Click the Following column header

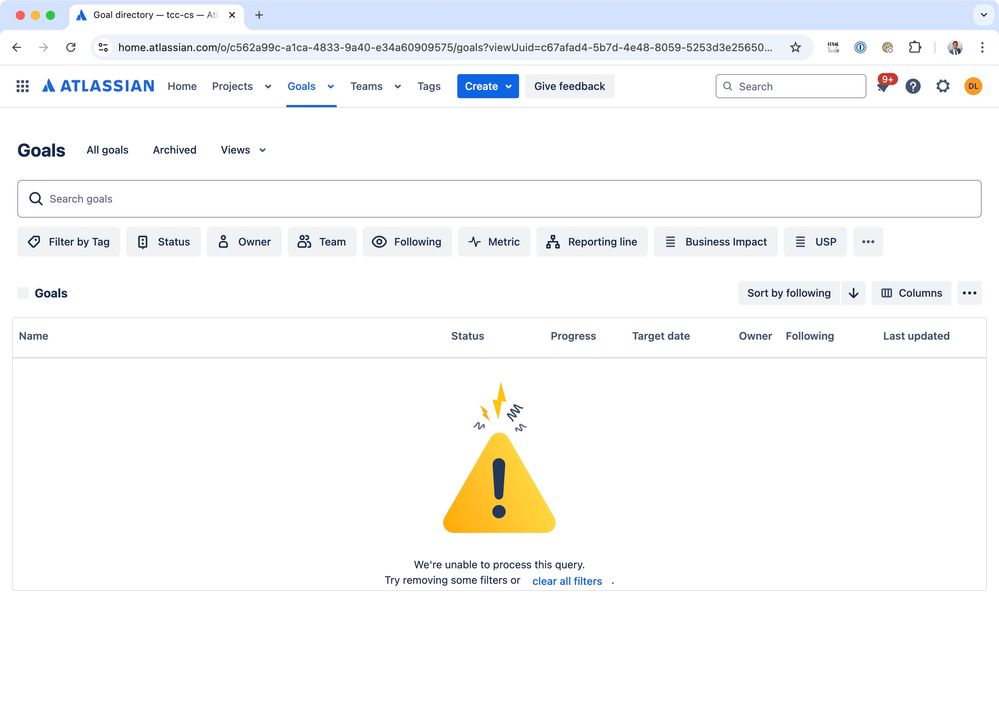pyautogui.click(x=810, y=336)
